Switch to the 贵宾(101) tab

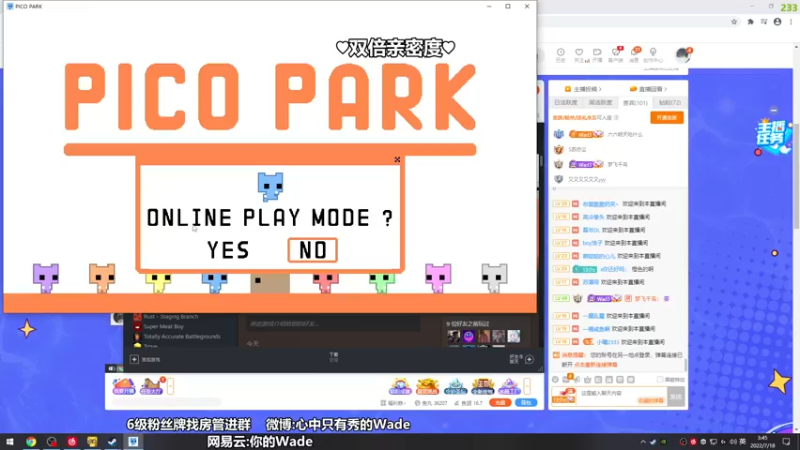pyautogui.click(x=635, y=103)
